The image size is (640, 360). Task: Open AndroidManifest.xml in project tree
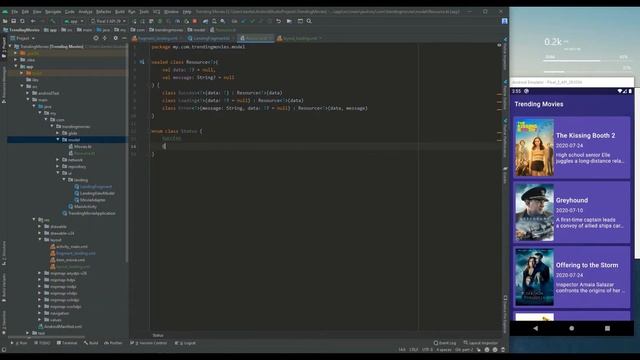coord(60,327)
